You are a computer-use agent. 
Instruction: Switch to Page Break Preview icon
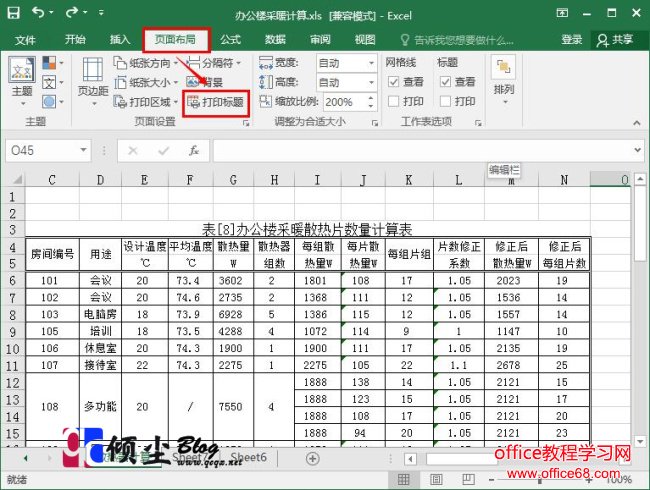[x=468, y=480]
